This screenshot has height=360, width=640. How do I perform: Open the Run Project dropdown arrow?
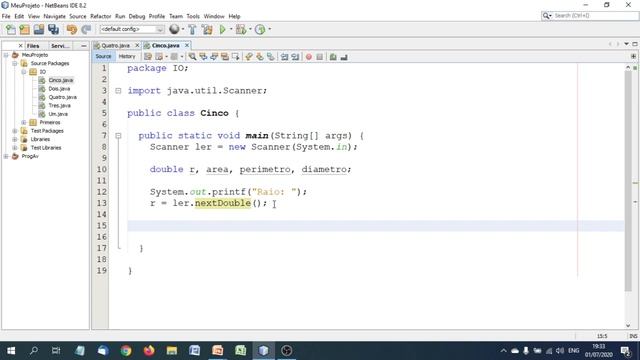231,29
